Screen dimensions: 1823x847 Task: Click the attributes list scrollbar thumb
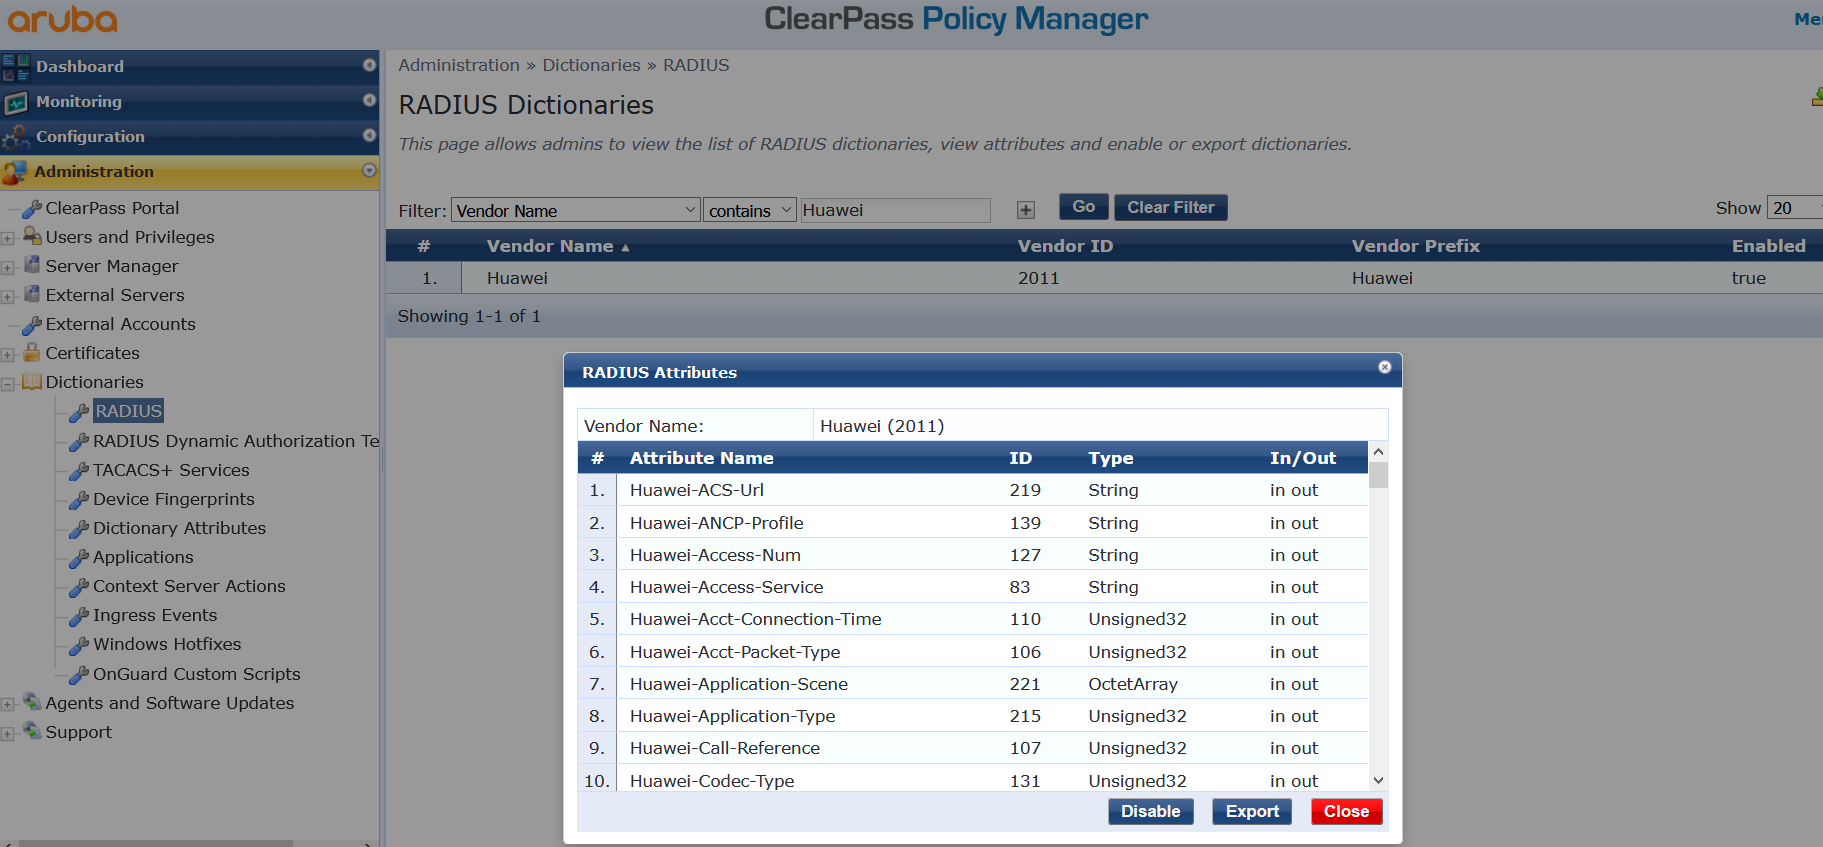click(1378, 475)
